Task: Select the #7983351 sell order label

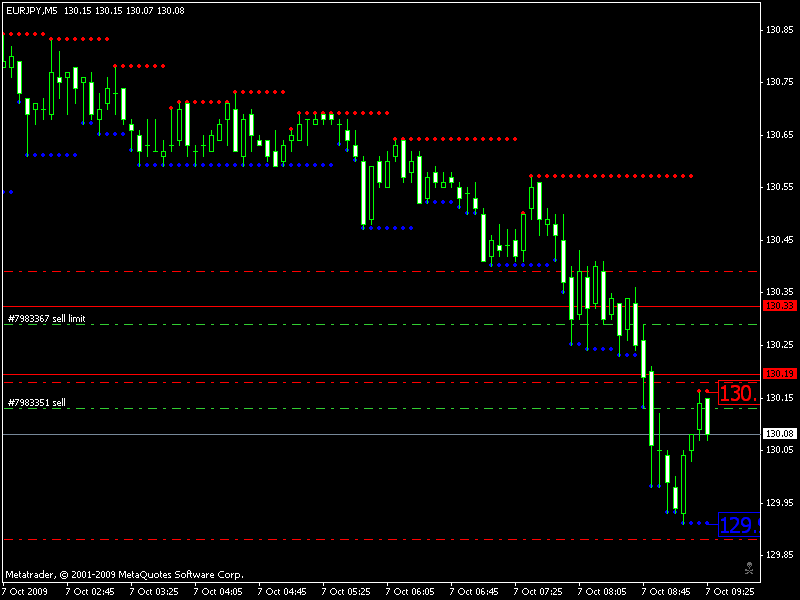Action: pos(37,403)
